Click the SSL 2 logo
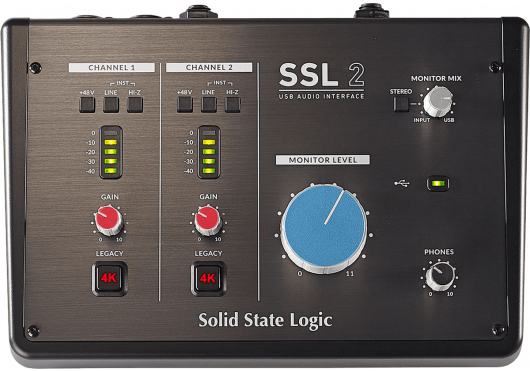Viewport: 530px width, 371px height. point(322,81)
